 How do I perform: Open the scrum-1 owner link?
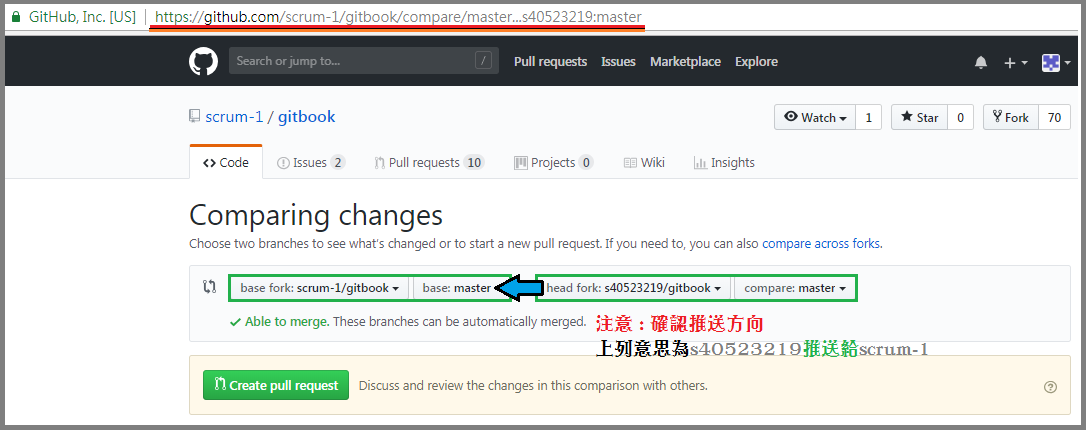point(234,117)
